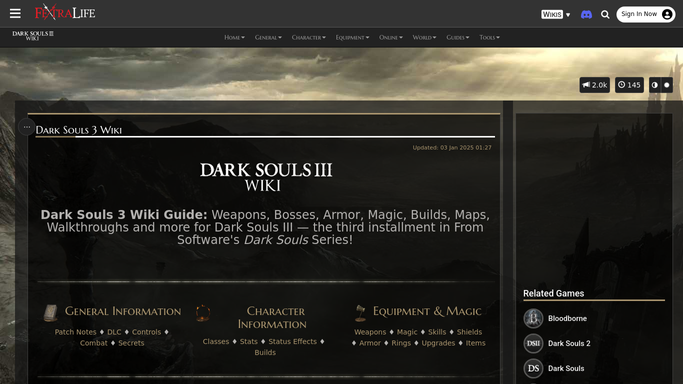Open the Patch Notes link
The width and height of the screenshot is (683, 384).
click(75, 332)
